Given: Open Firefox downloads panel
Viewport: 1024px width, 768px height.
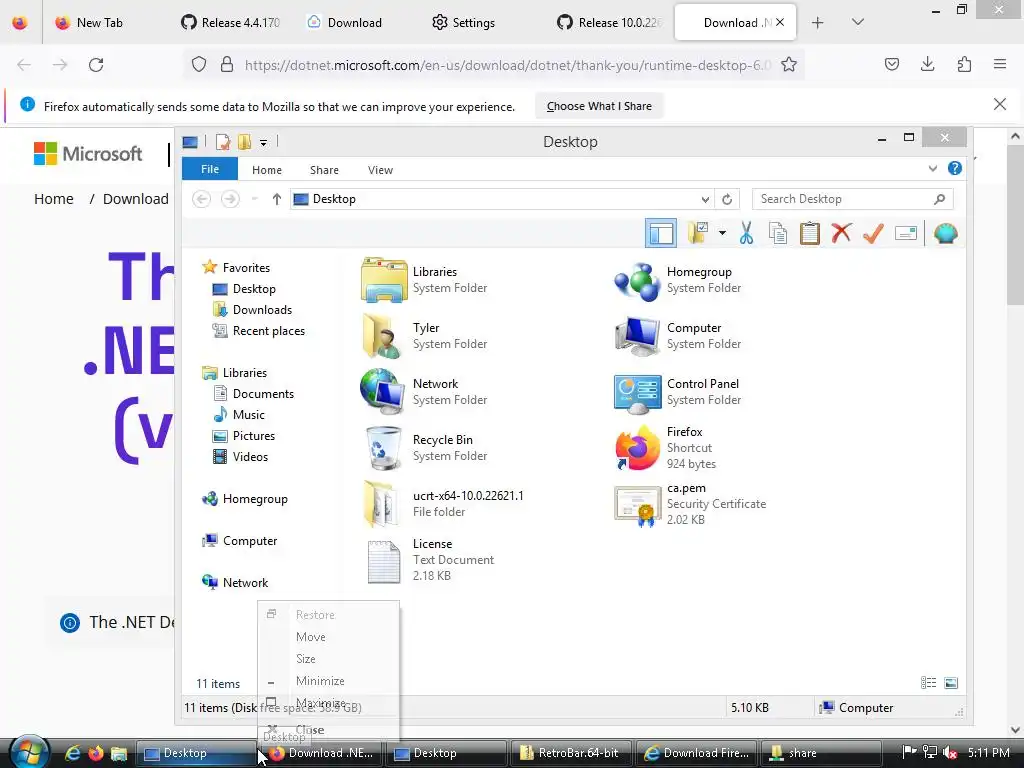Looking at the screenshot, I should pyautogui.click(x=927, y=64).
